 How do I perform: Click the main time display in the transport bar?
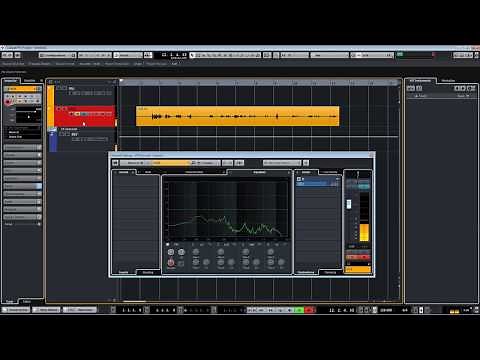point(342,310)
